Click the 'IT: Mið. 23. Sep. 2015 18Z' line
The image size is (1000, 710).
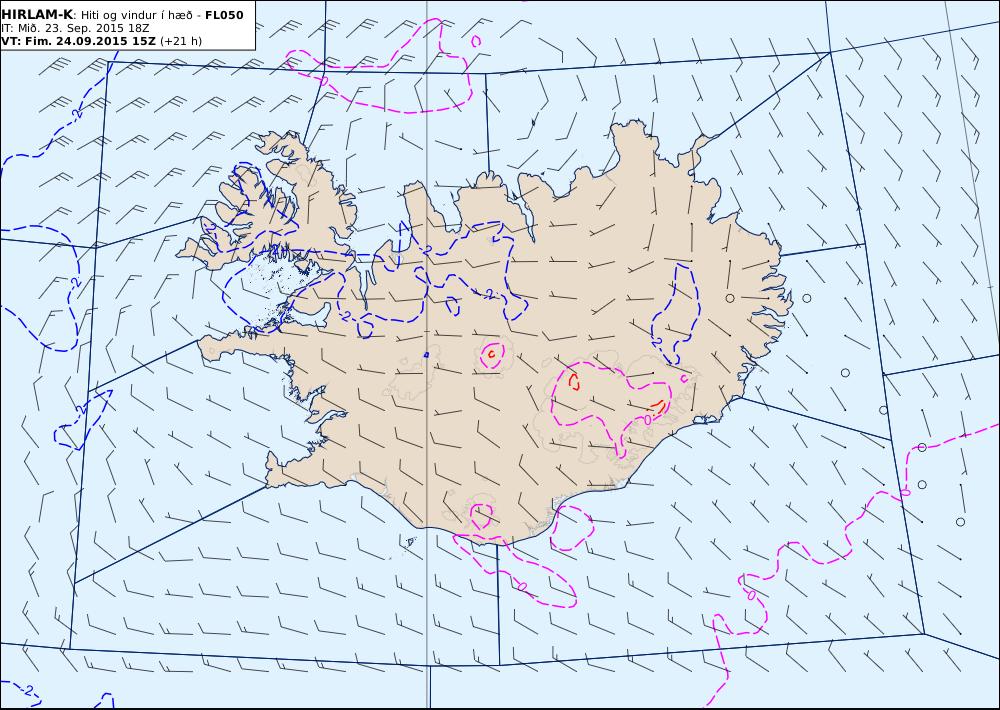coord(75,28)
